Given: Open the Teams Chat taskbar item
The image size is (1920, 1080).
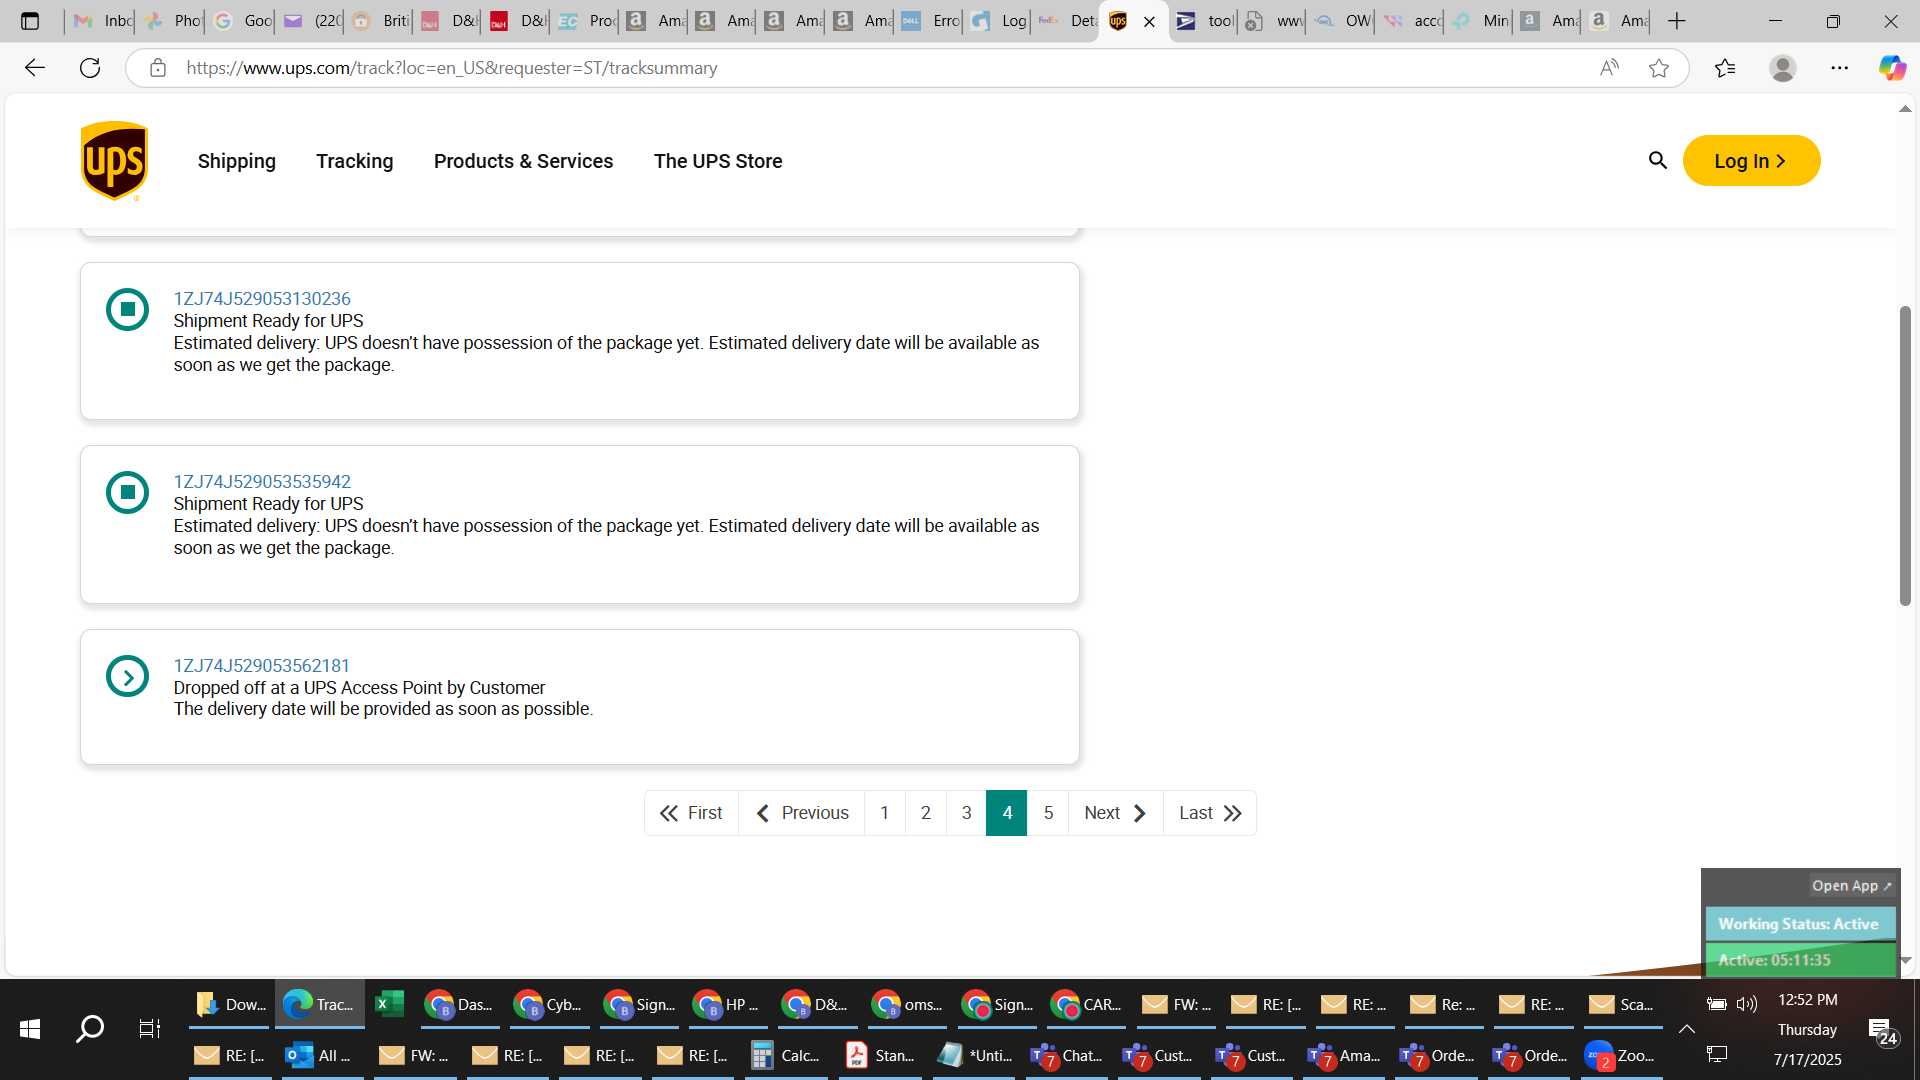Looking at the screenshot, I should point(1067,1055).
